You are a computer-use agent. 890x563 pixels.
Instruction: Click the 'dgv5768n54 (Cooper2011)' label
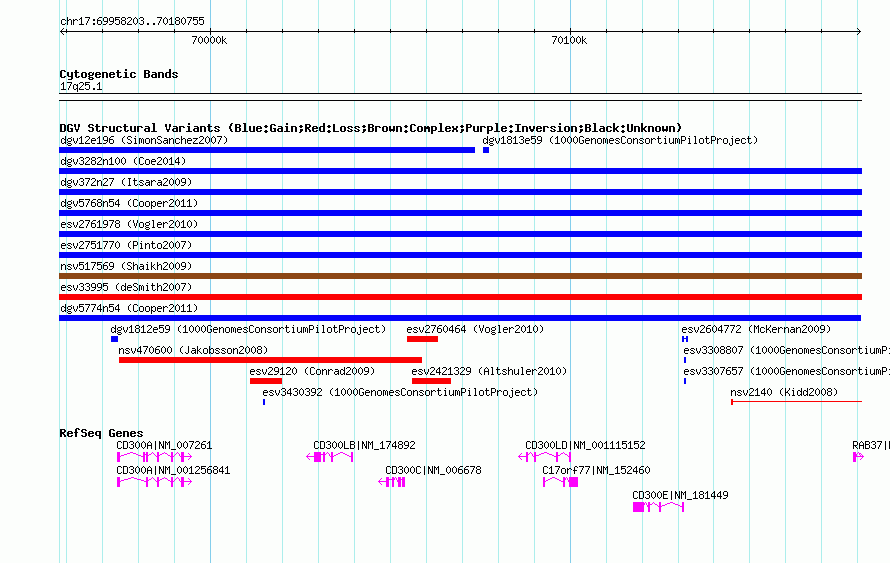129,203
